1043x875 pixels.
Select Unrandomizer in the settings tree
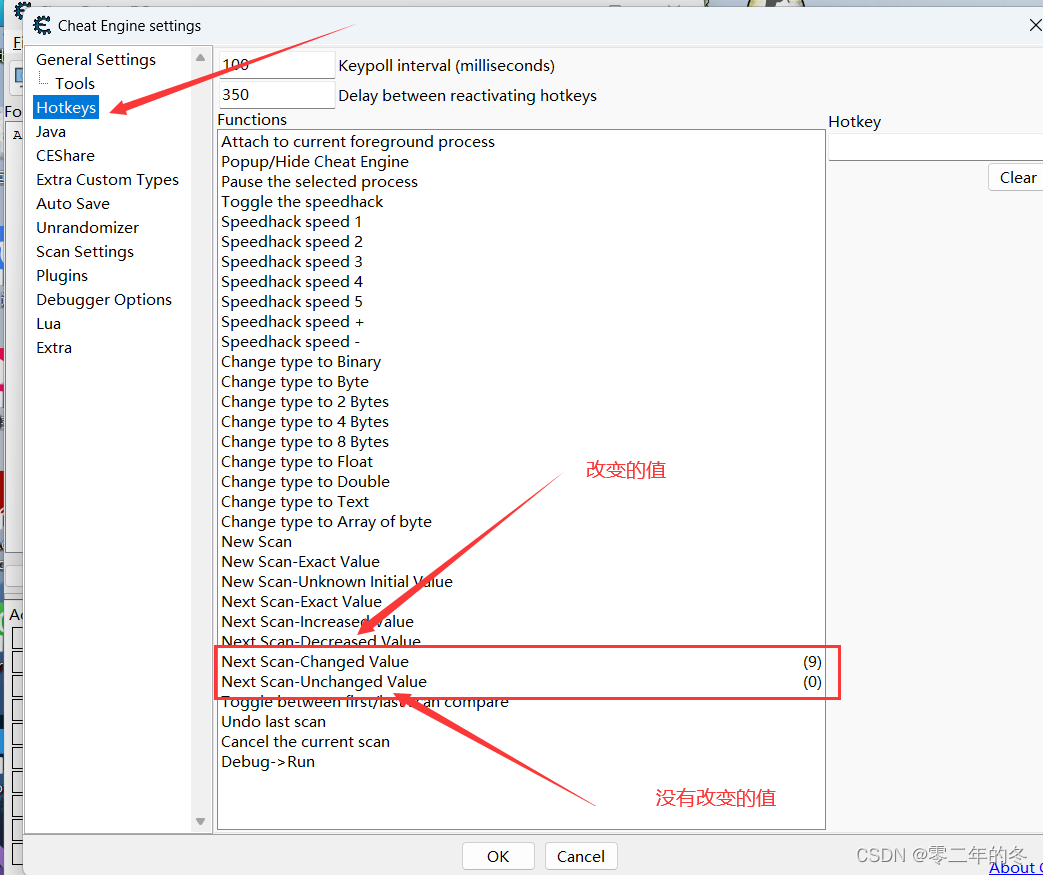(x=87, y=227)
